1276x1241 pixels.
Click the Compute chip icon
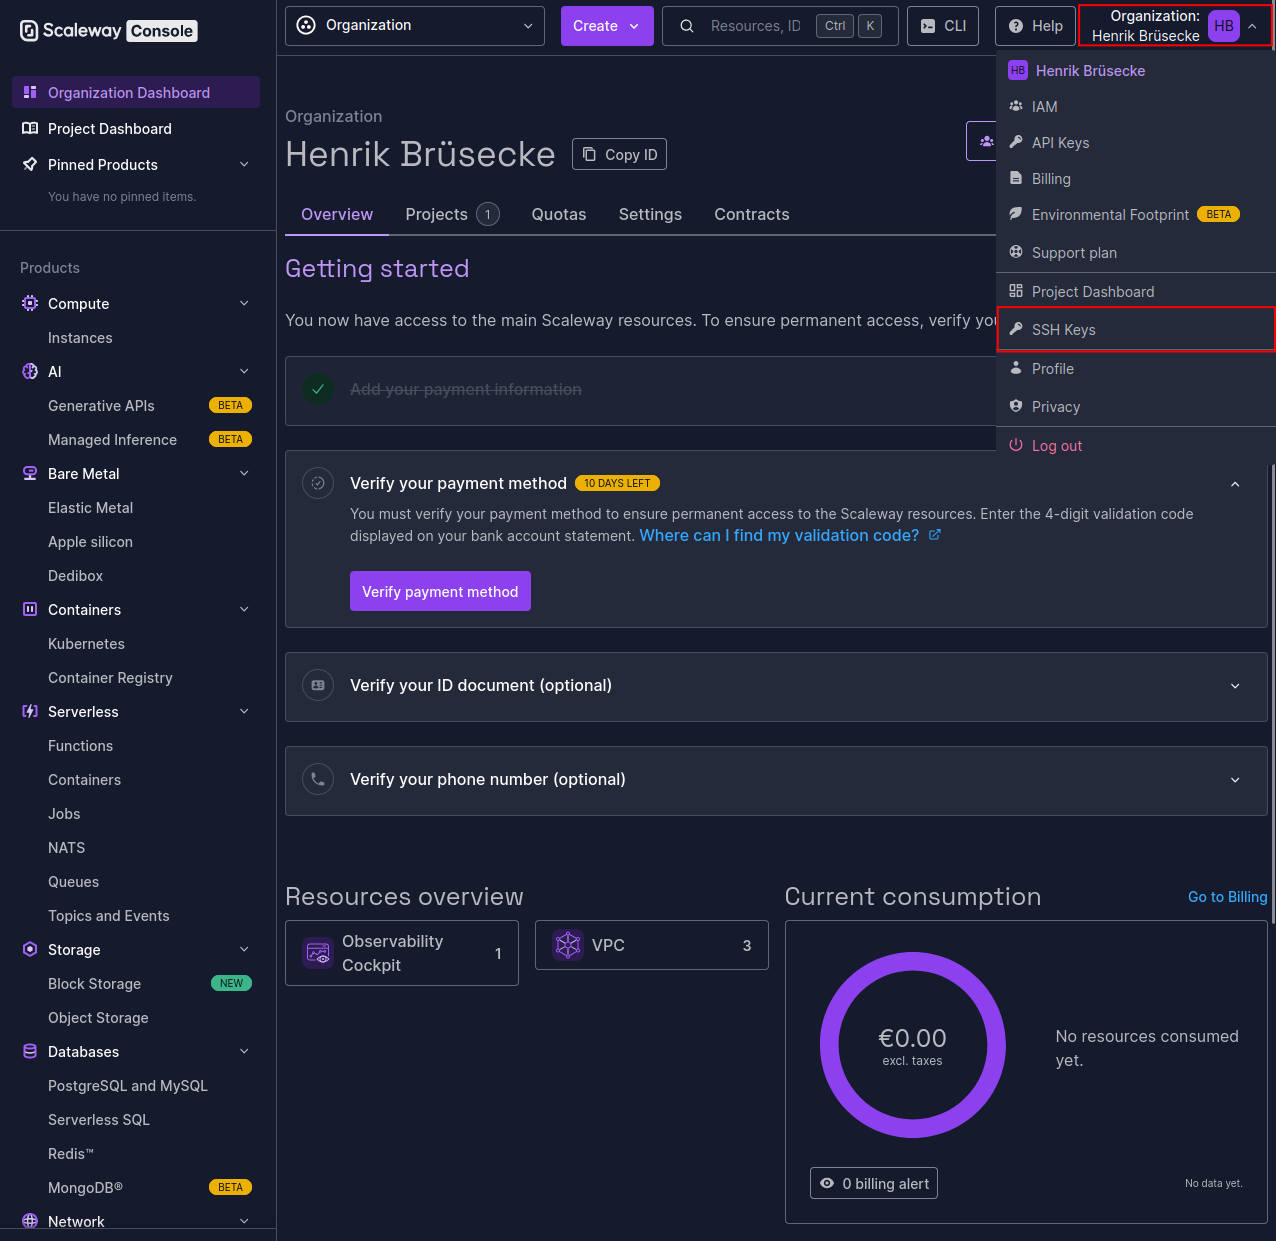point(30,303)
